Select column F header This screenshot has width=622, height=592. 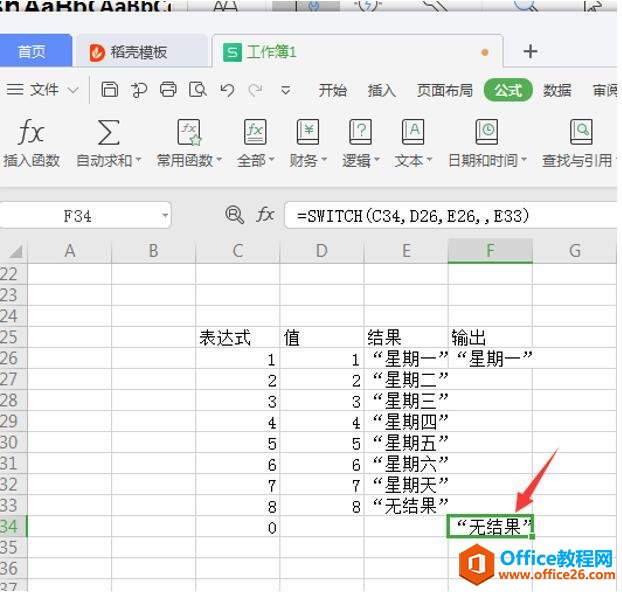[x=490, y=251]
